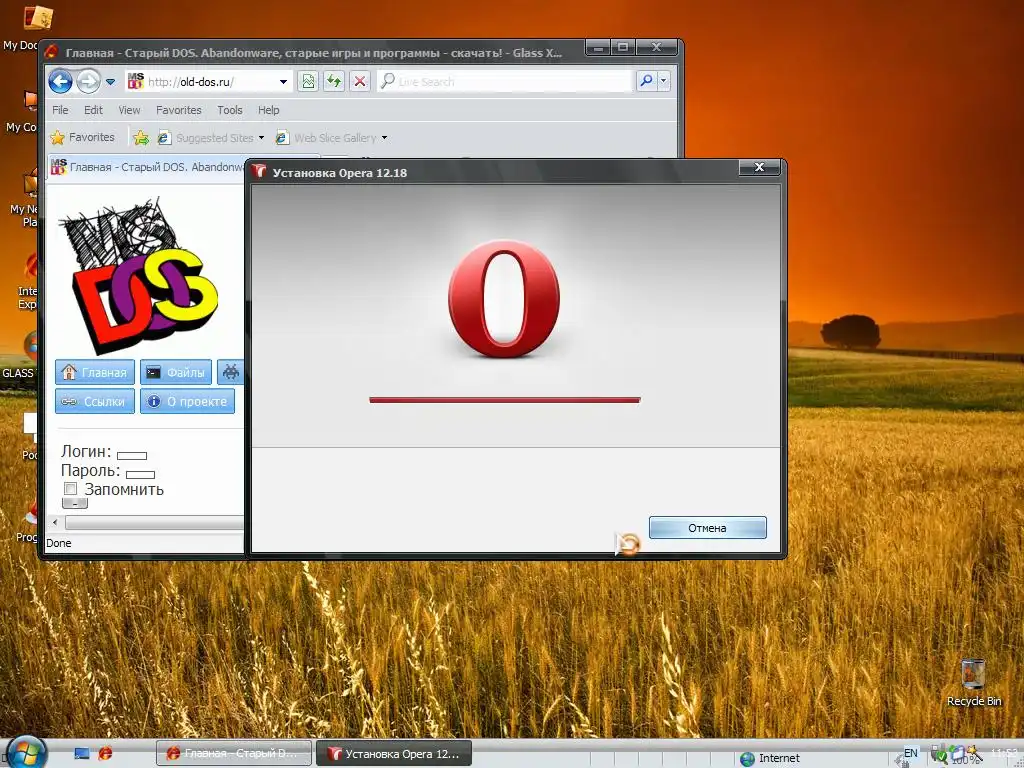Open the Recycle Bin desktop icon
The width and height of the screenshot is (1024, 768).
point(974,682)
